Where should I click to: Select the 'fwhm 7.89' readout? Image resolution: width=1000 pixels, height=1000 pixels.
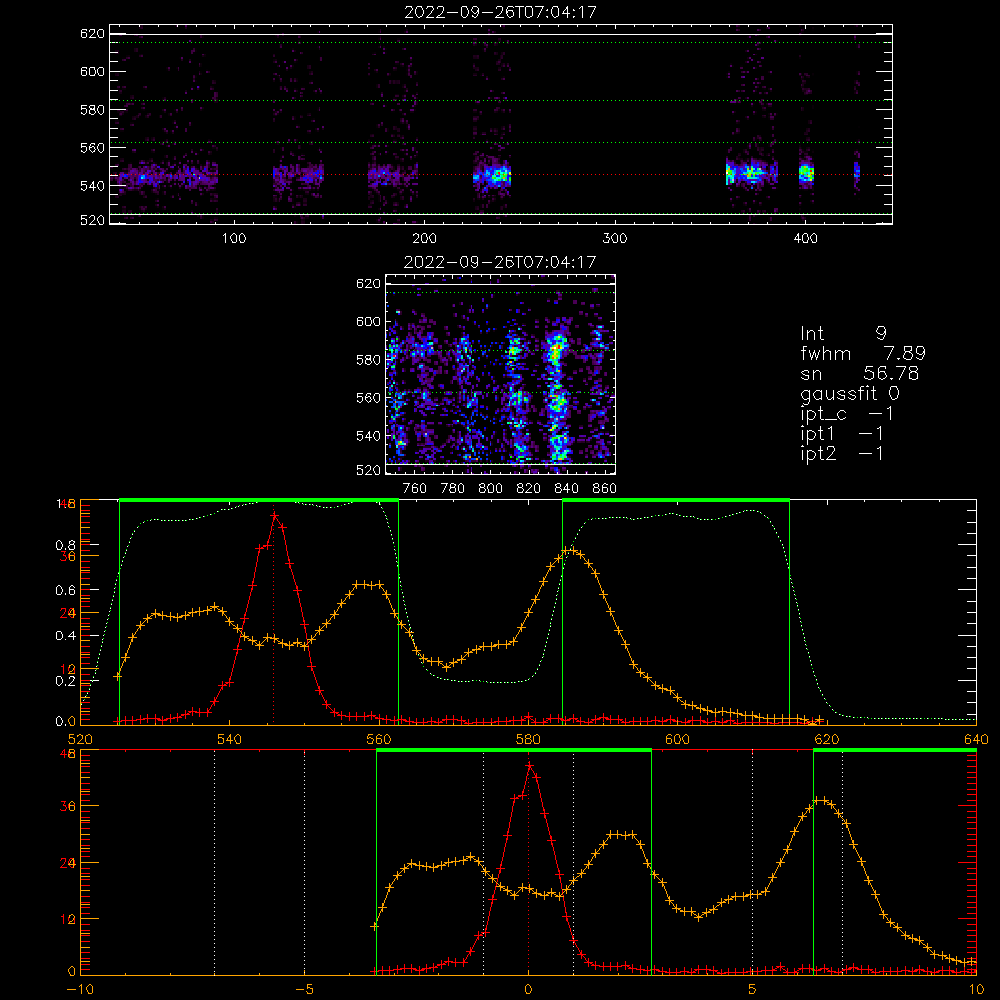point(863,353)
